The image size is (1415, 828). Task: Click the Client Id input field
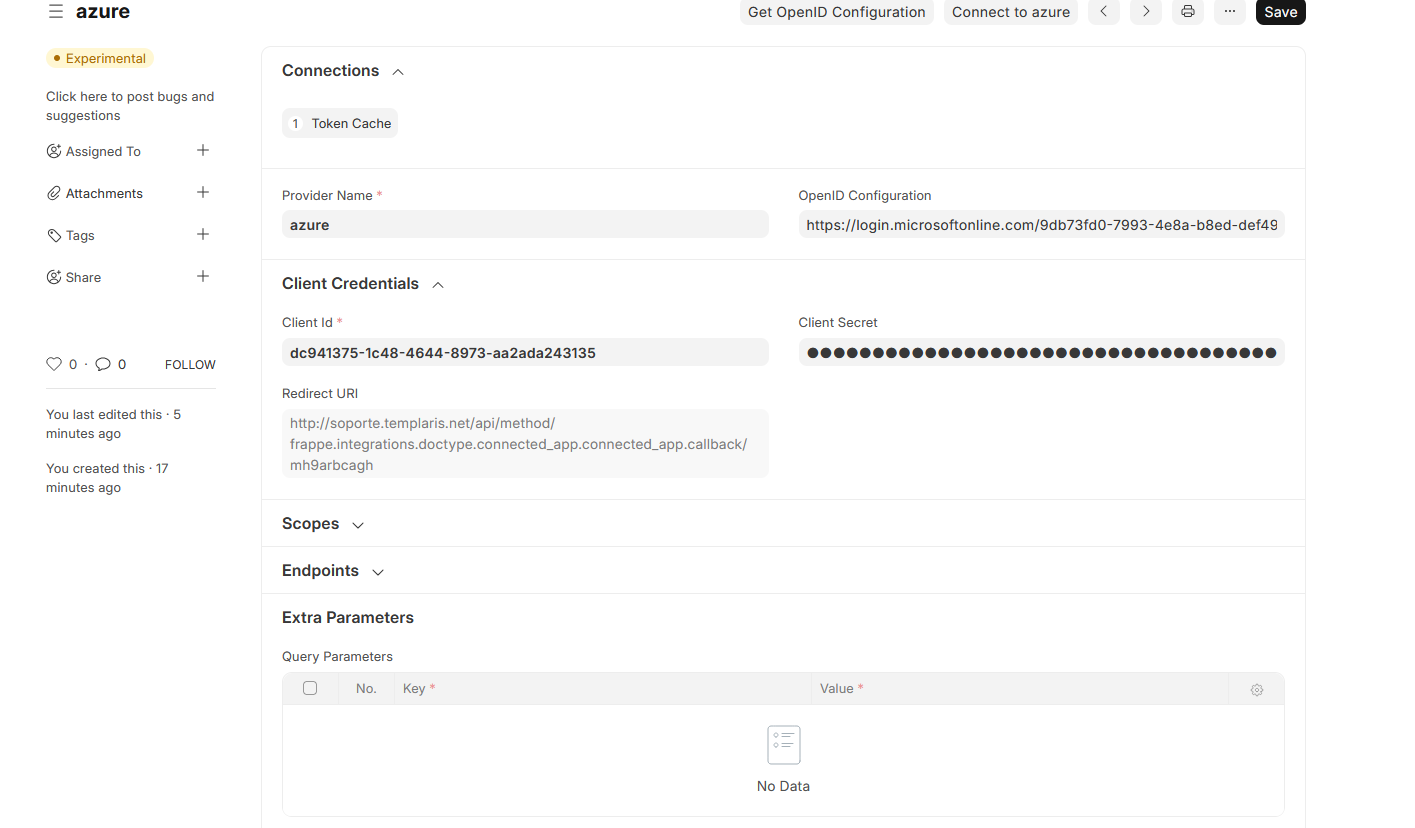(525, 352)
